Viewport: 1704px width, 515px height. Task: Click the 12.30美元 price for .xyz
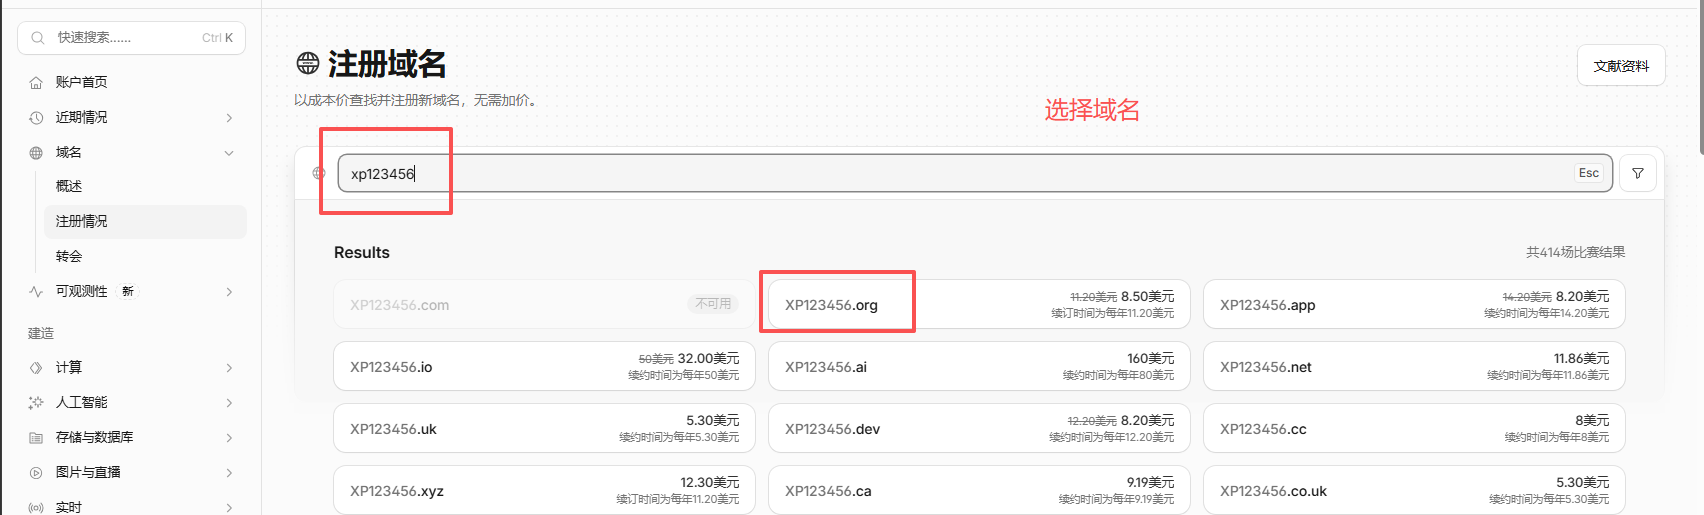click(710, 482)
